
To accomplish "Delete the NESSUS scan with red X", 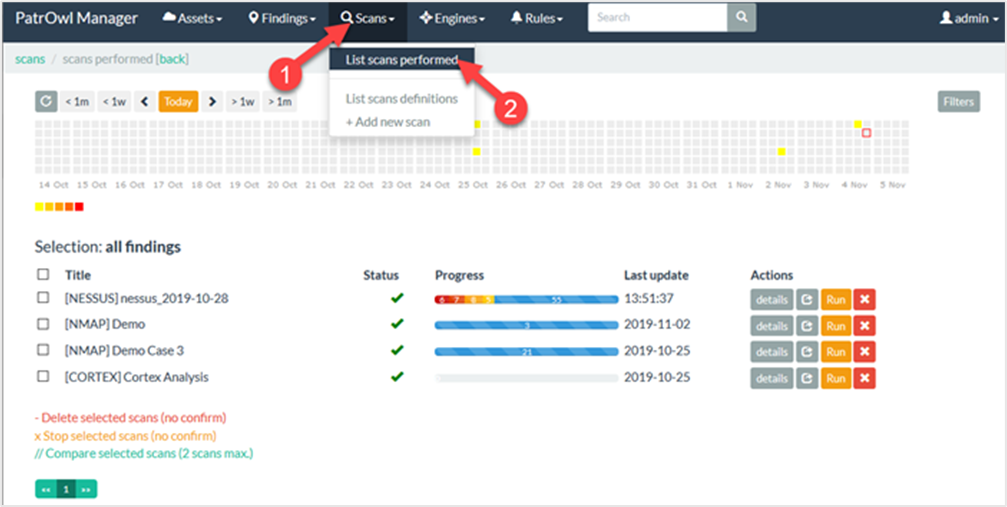I will tap(864, 298).
